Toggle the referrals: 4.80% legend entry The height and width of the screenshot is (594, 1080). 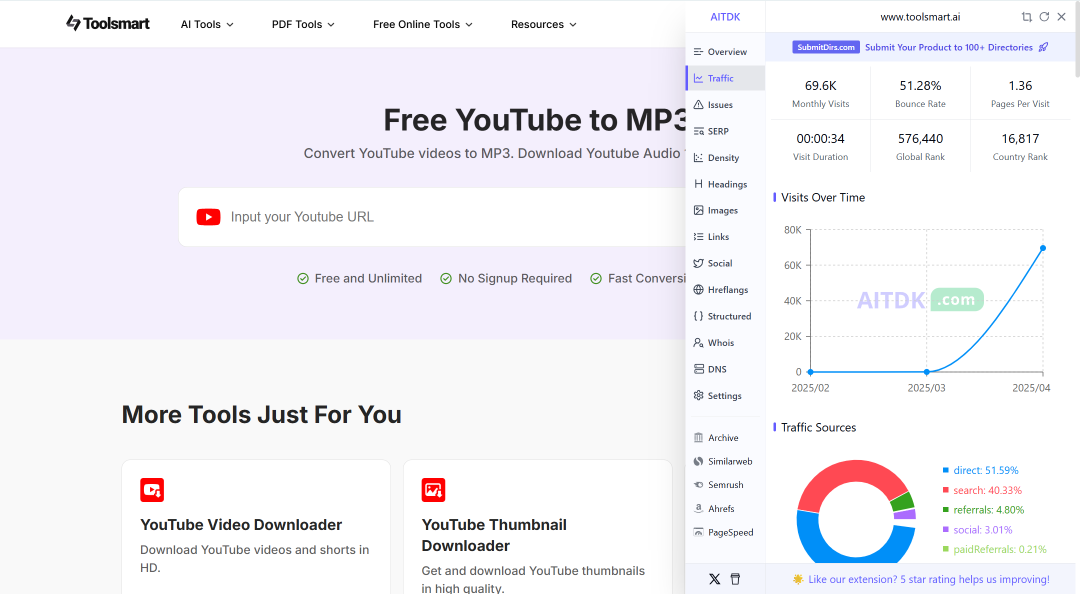point(983,510)
